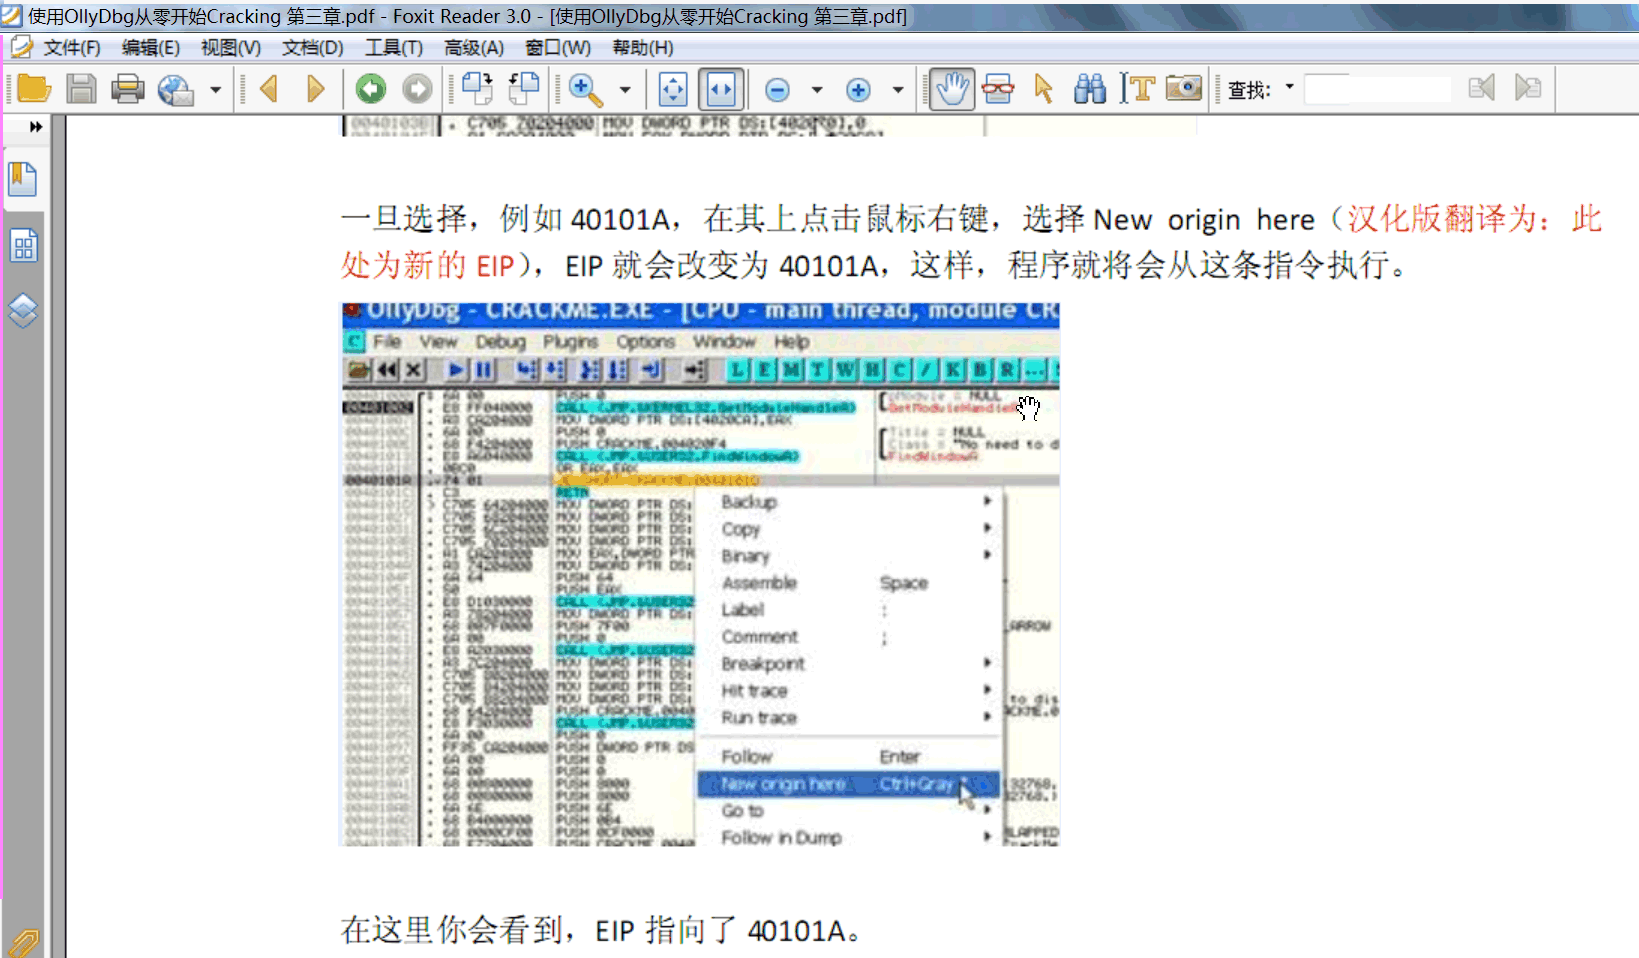Click the Print icon

pos(128,89)
